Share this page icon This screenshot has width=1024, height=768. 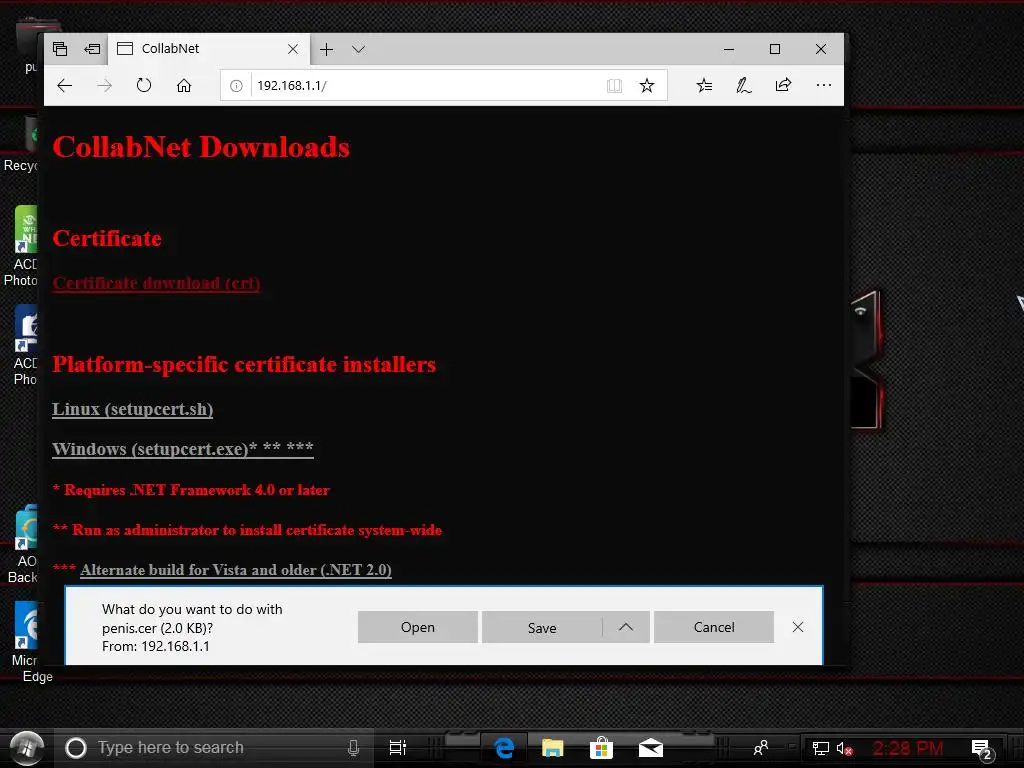(x=783, y=85)
